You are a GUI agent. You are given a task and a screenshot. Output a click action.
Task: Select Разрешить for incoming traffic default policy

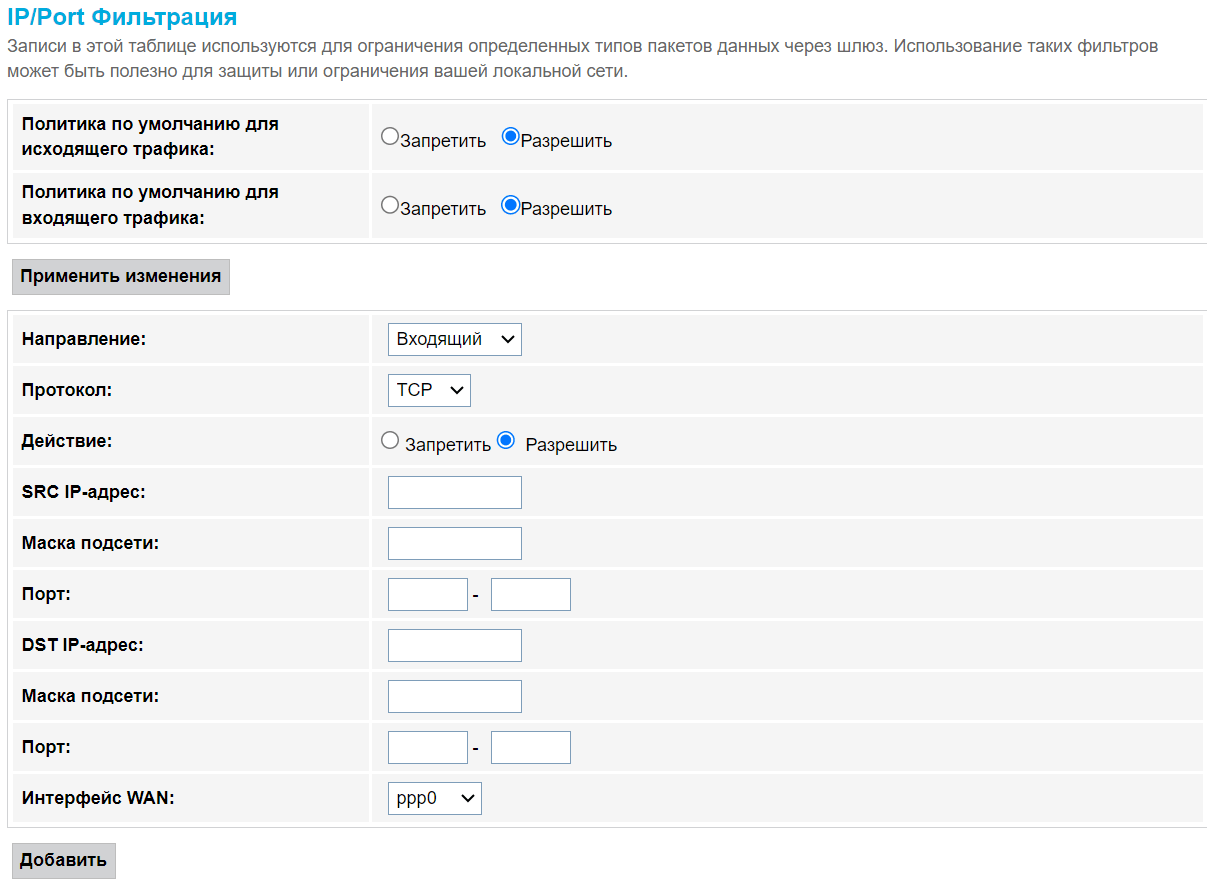(510, 206)
